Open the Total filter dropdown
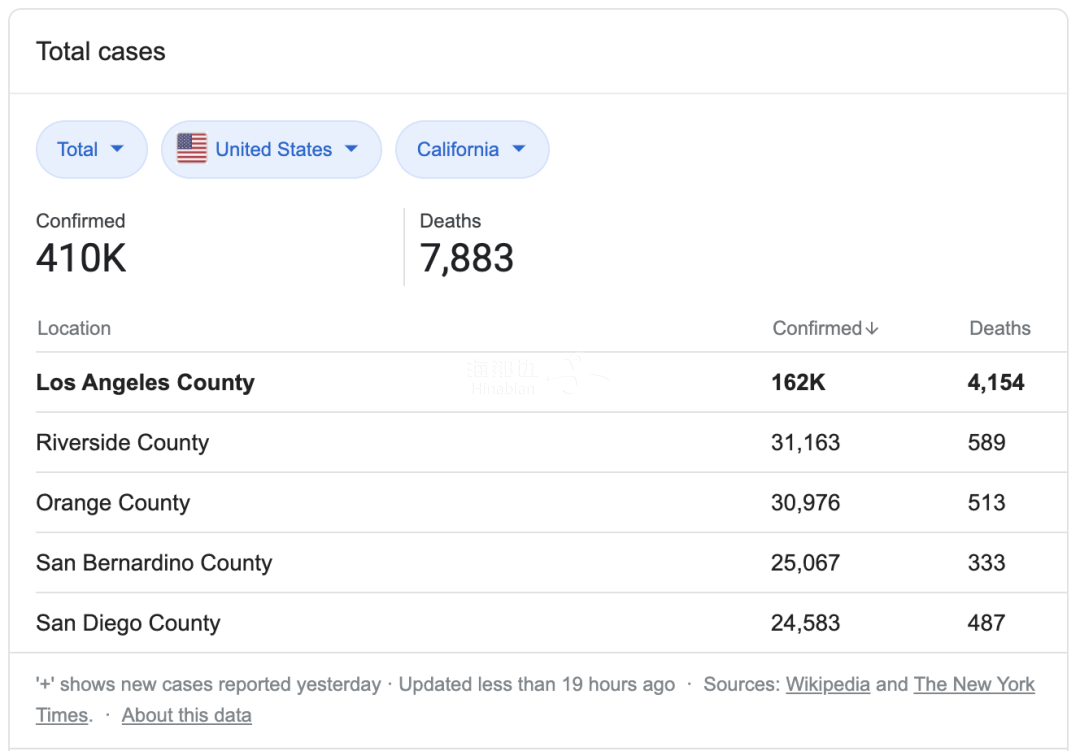Viewport: 1080px width, 751px height. [x=92, y=150]
